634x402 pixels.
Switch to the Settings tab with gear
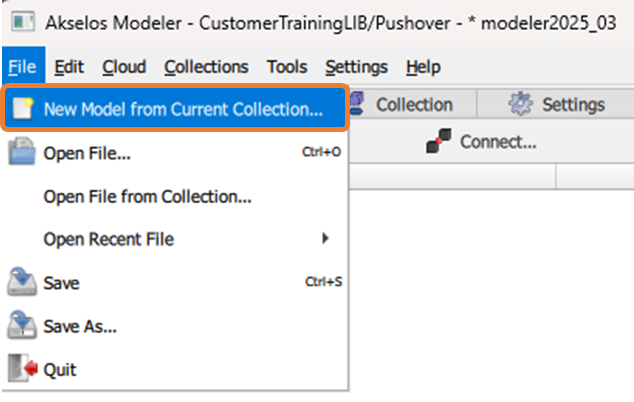pos(556,104)
